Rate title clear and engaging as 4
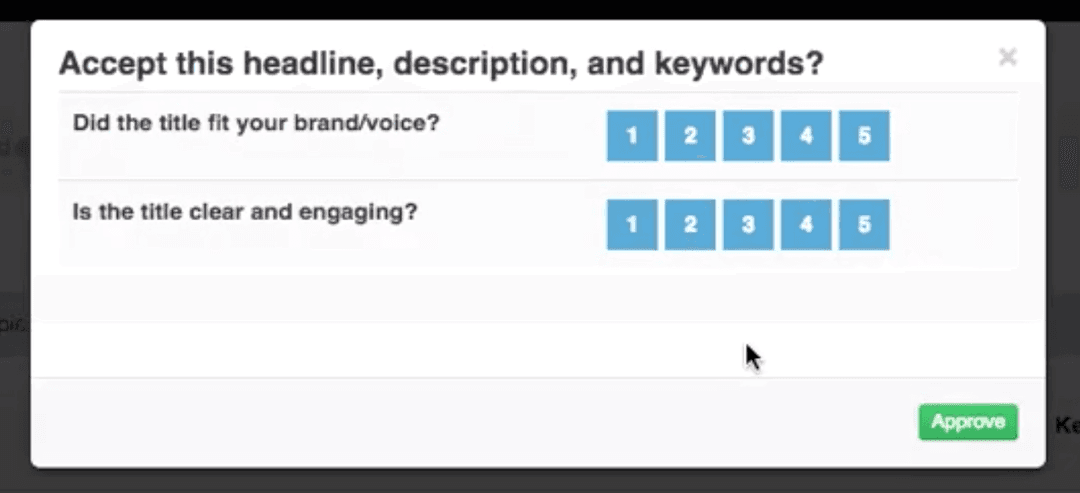The height and width of the screenshot is (493, 1080). [x=806, y=225]
